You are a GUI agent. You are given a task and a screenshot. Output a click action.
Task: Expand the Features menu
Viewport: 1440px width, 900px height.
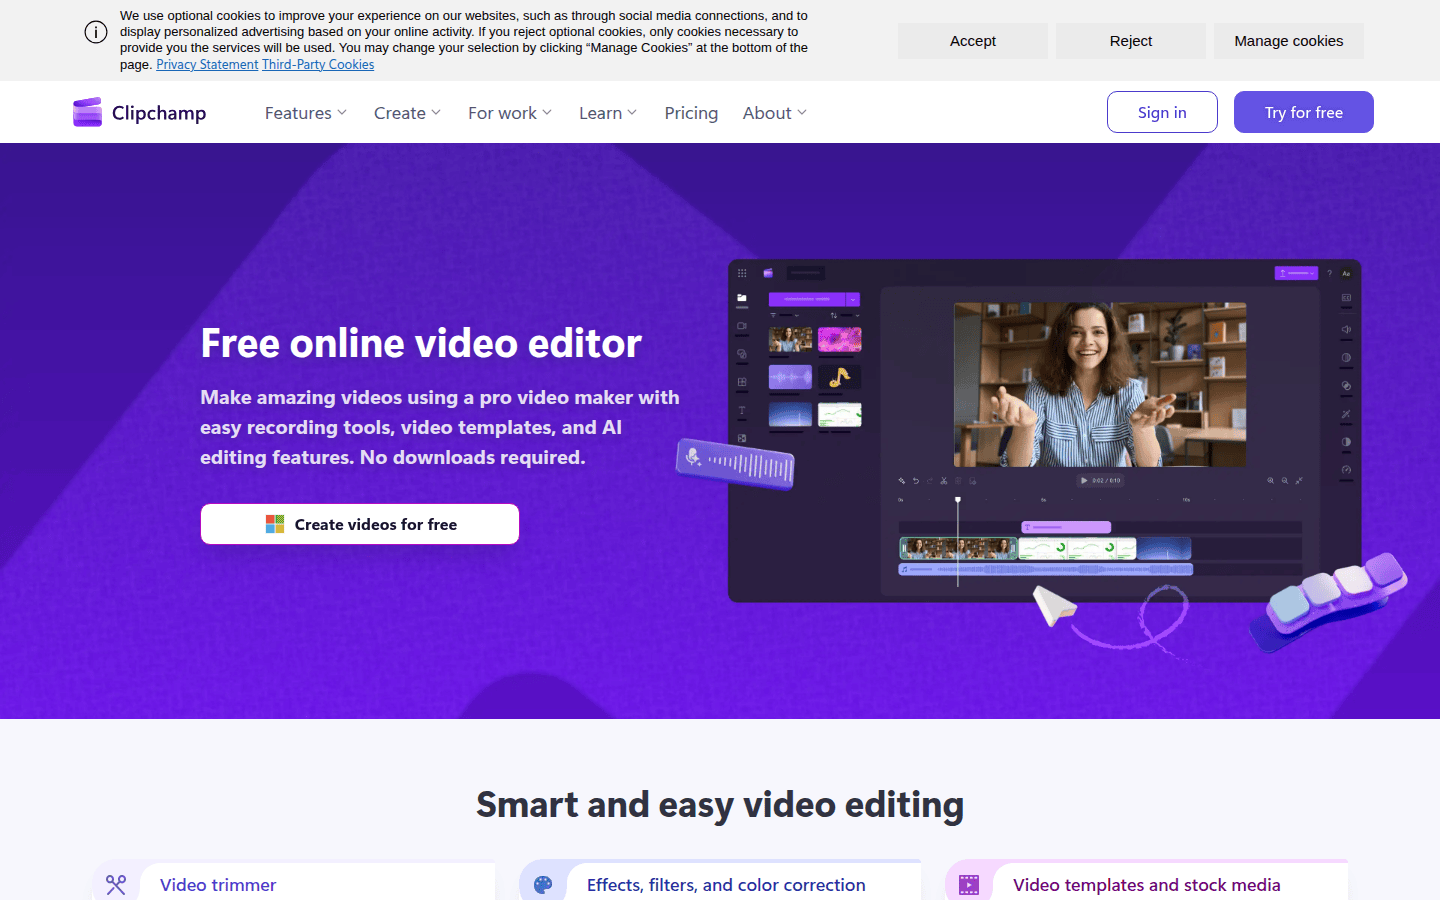coord(306,113)
